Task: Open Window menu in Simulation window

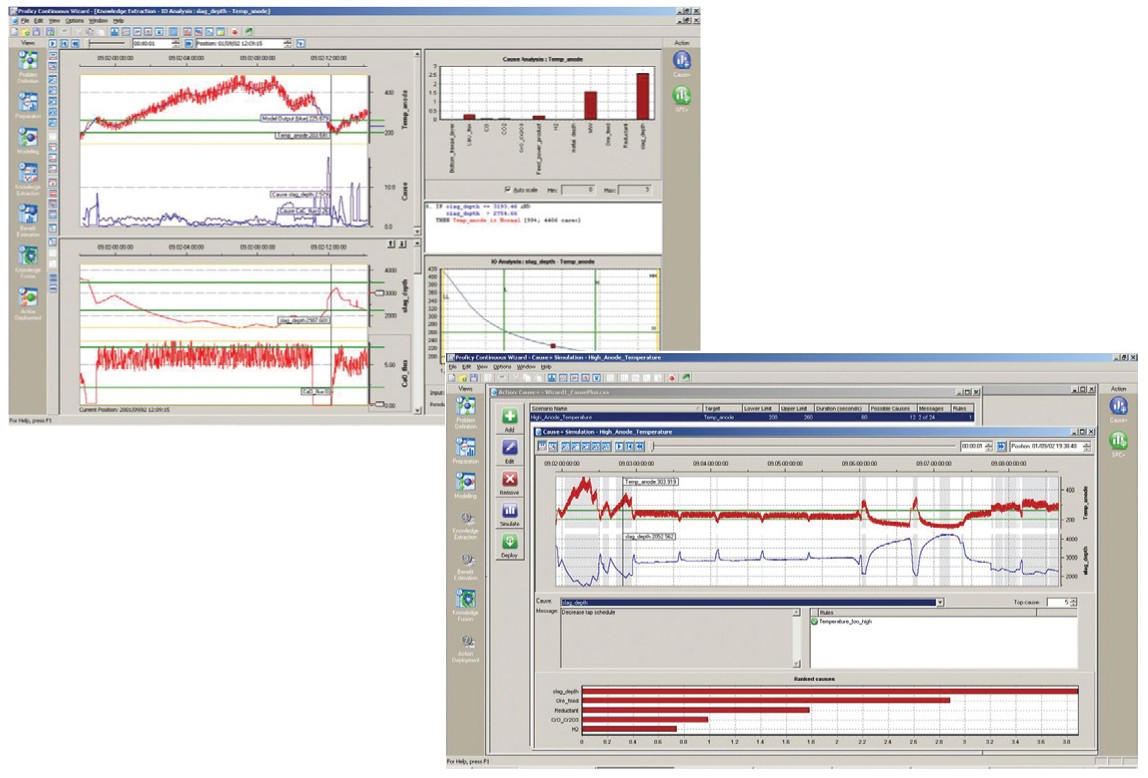Action: pos(526,367)
